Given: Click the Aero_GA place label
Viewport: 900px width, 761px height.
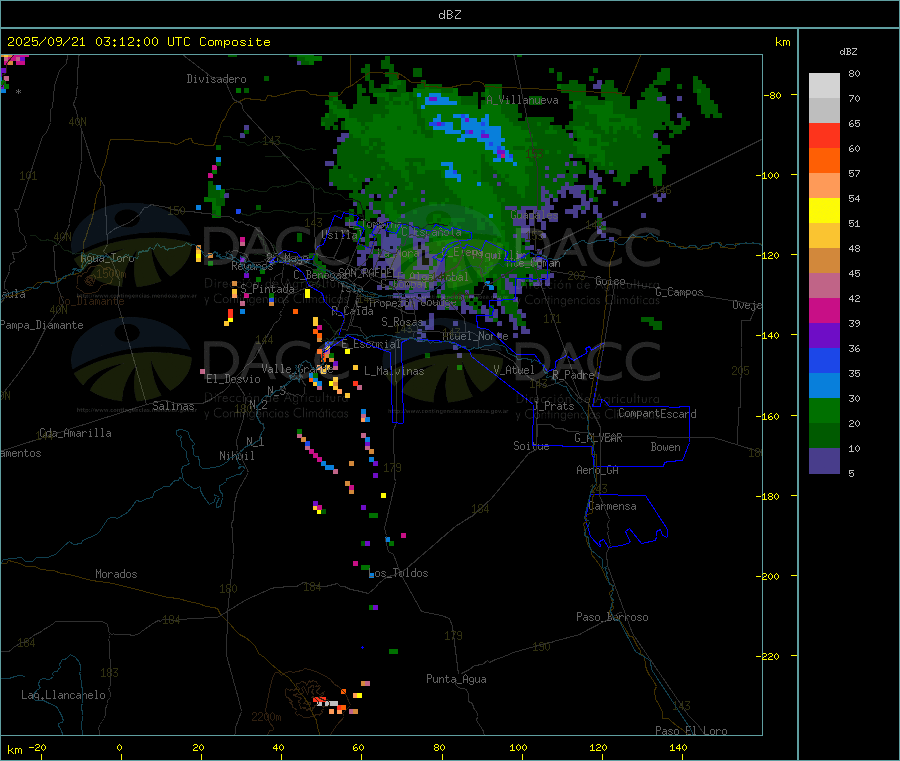Looking at the screenshot, I should click(598, 470).
